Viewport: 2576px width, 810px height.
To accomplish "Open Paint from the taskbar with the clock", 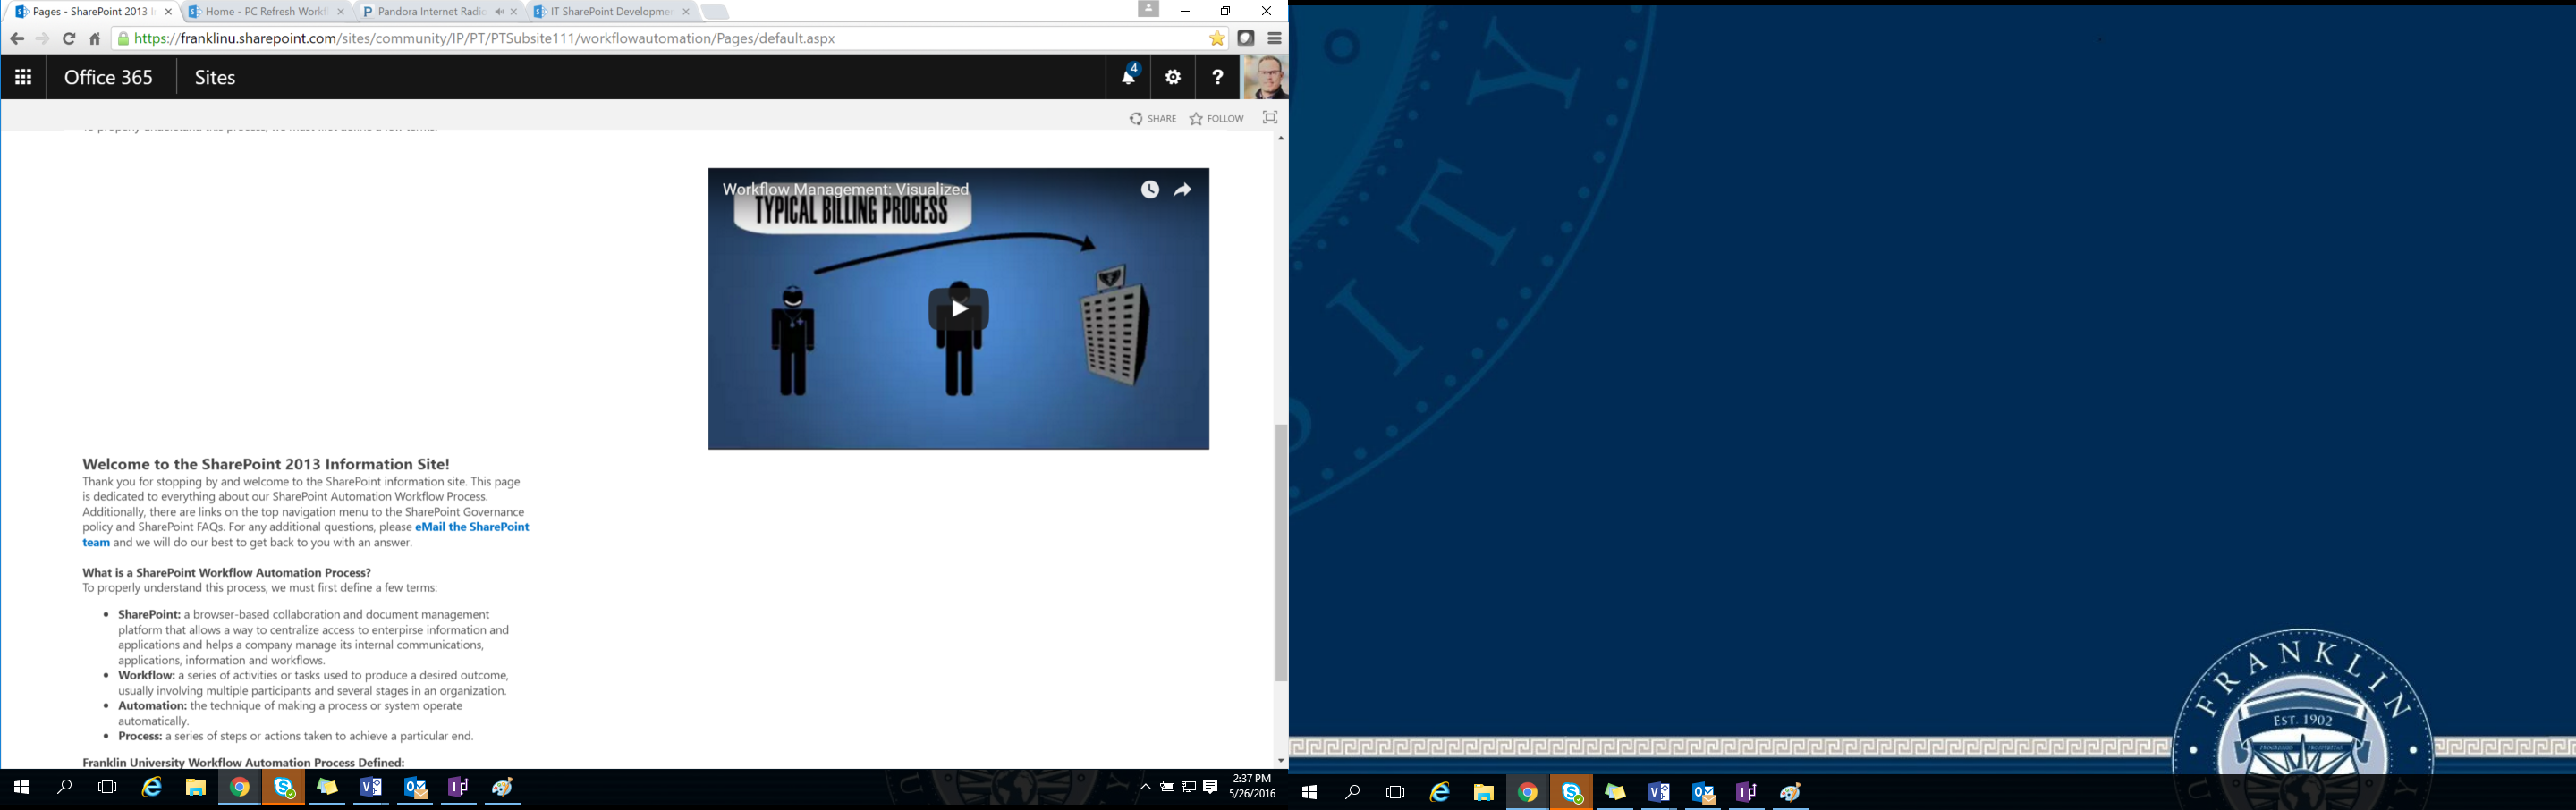I will [503, 788].
